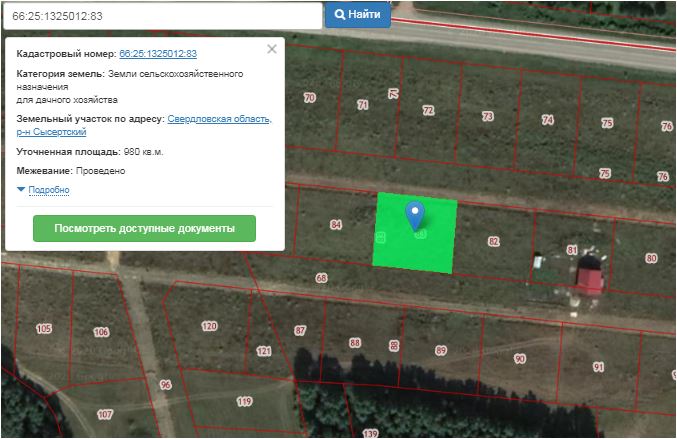The width and height of the screenshot is (677, 439).
Task: Click parcel 73 in the upper row
Action: 487,116
